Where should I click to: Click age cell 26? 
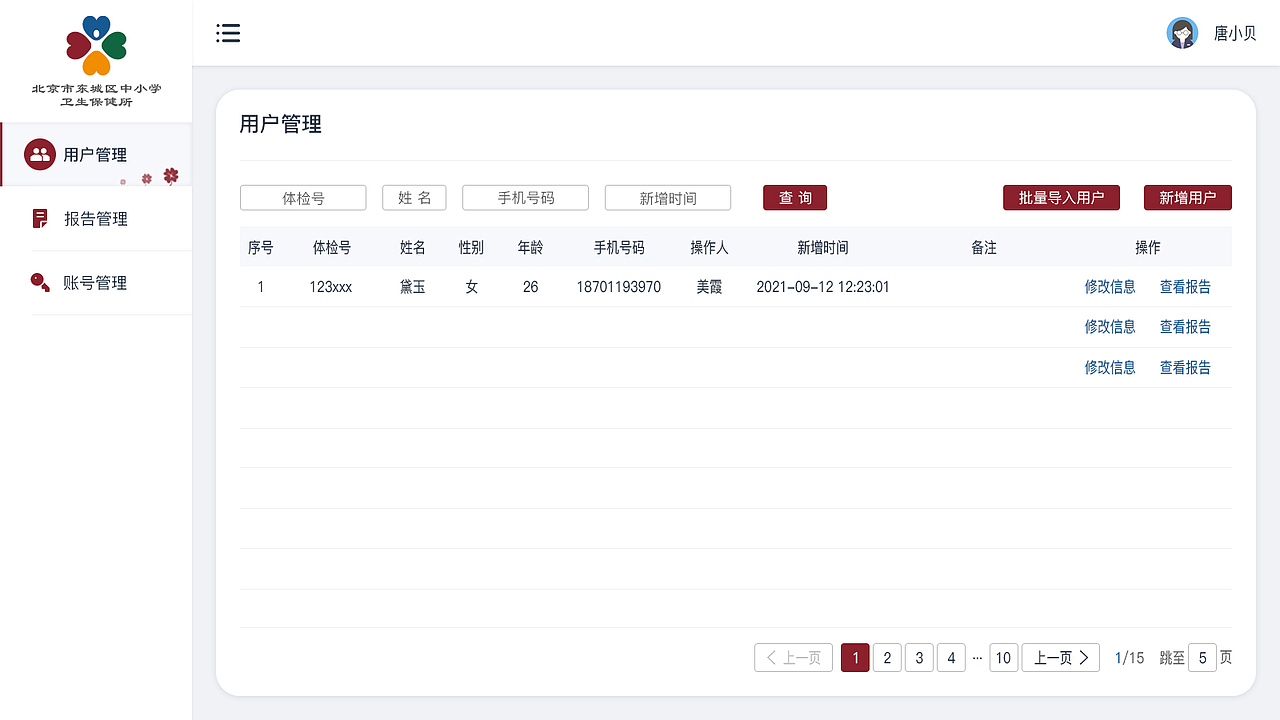point(530,287)
